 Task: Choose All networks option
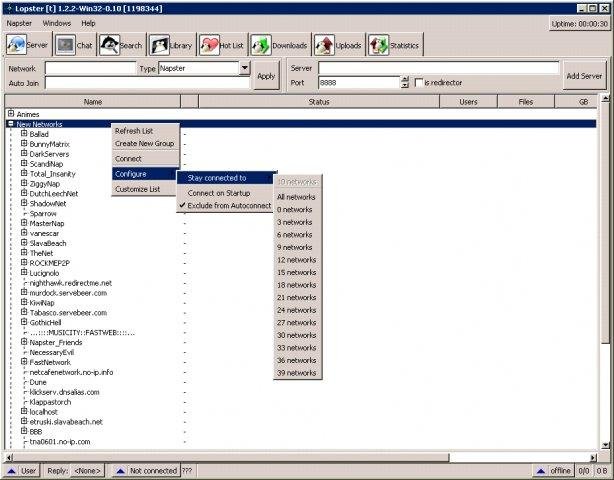297,197
